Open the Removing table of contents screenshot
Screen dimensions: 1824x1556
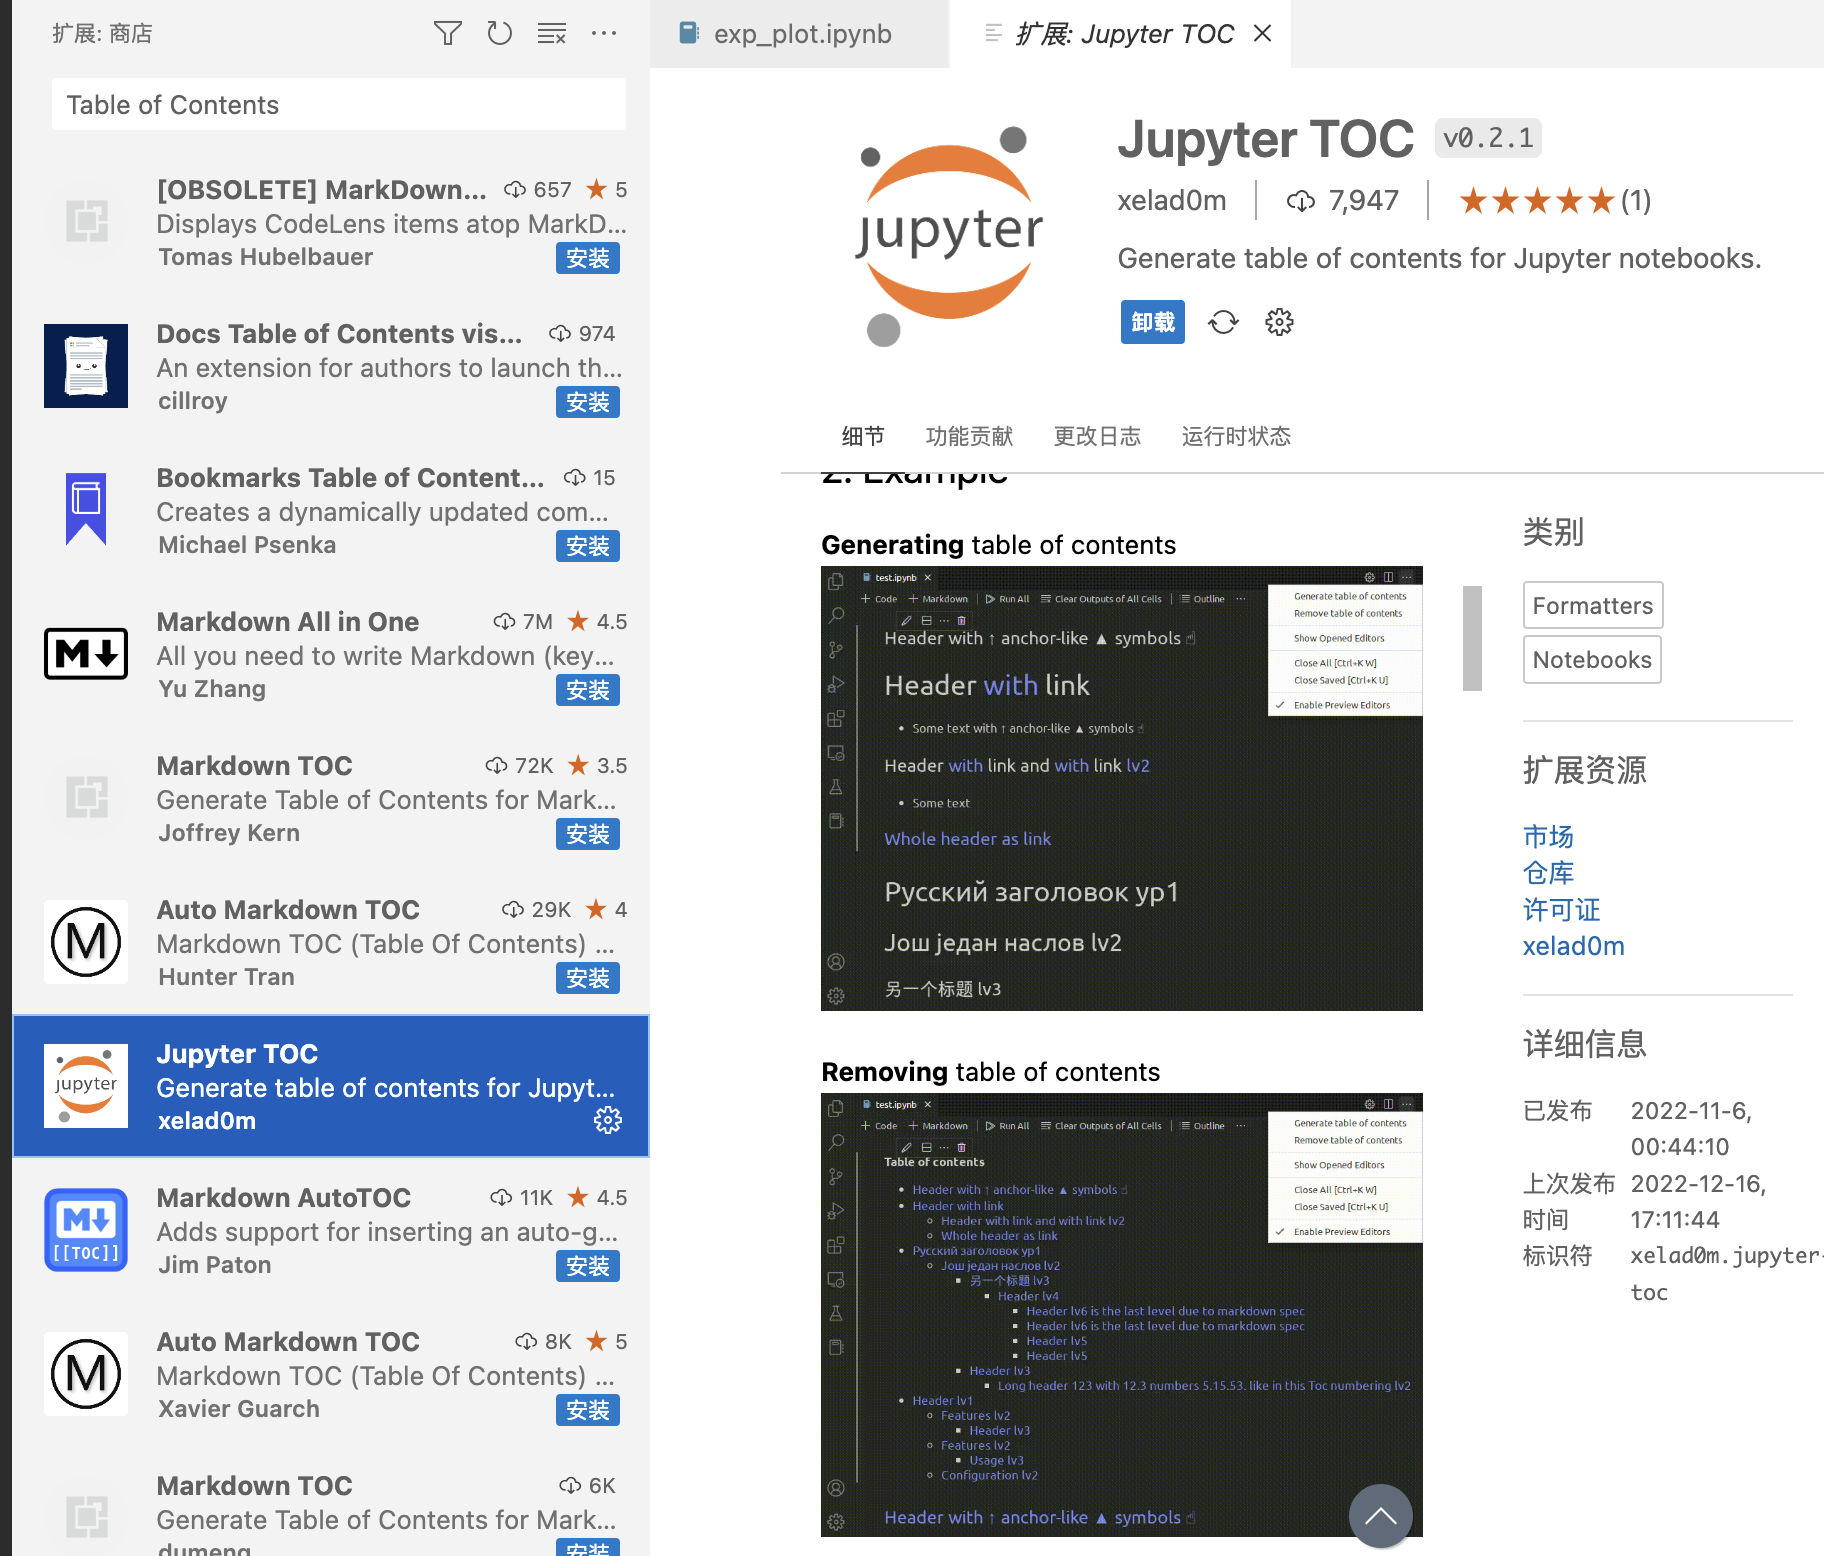coord(1121,1315)
